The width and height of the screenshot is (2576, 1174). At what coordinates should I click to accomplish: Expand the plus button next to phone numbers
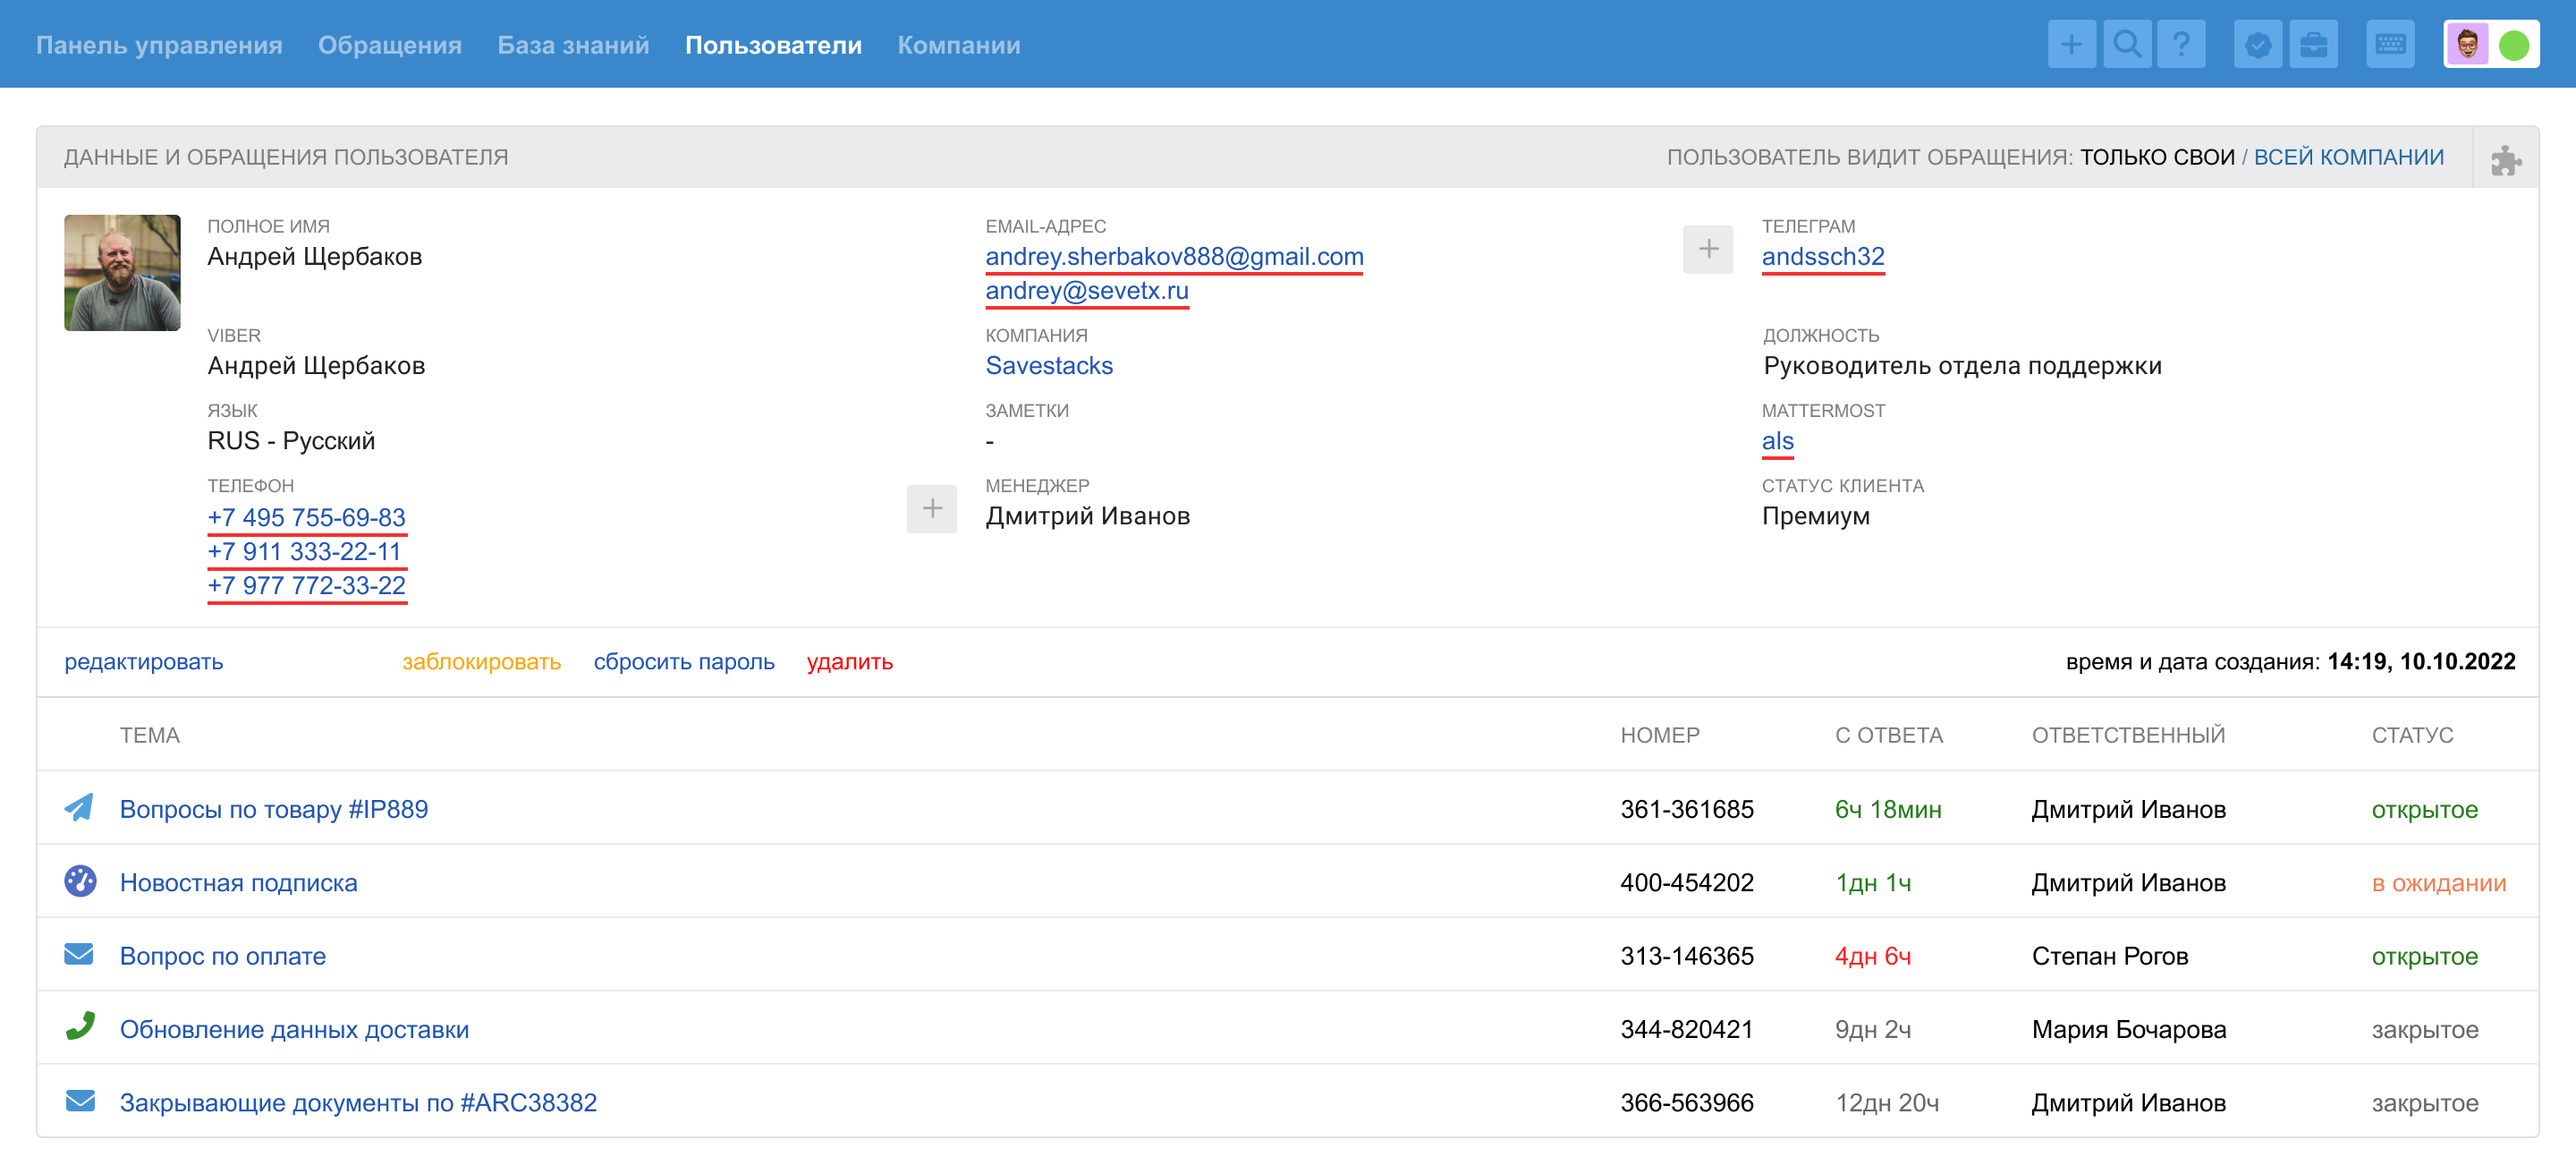[x=931, y=509]
